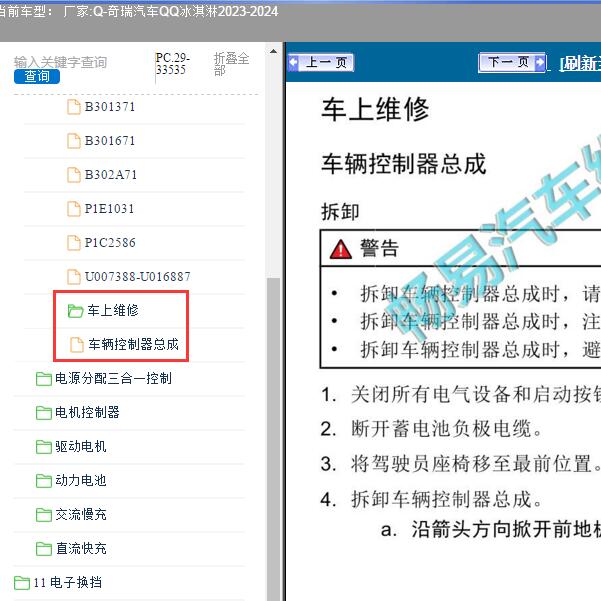
Task: Click the folder icon beside 电机控制器
Action: 44,413
